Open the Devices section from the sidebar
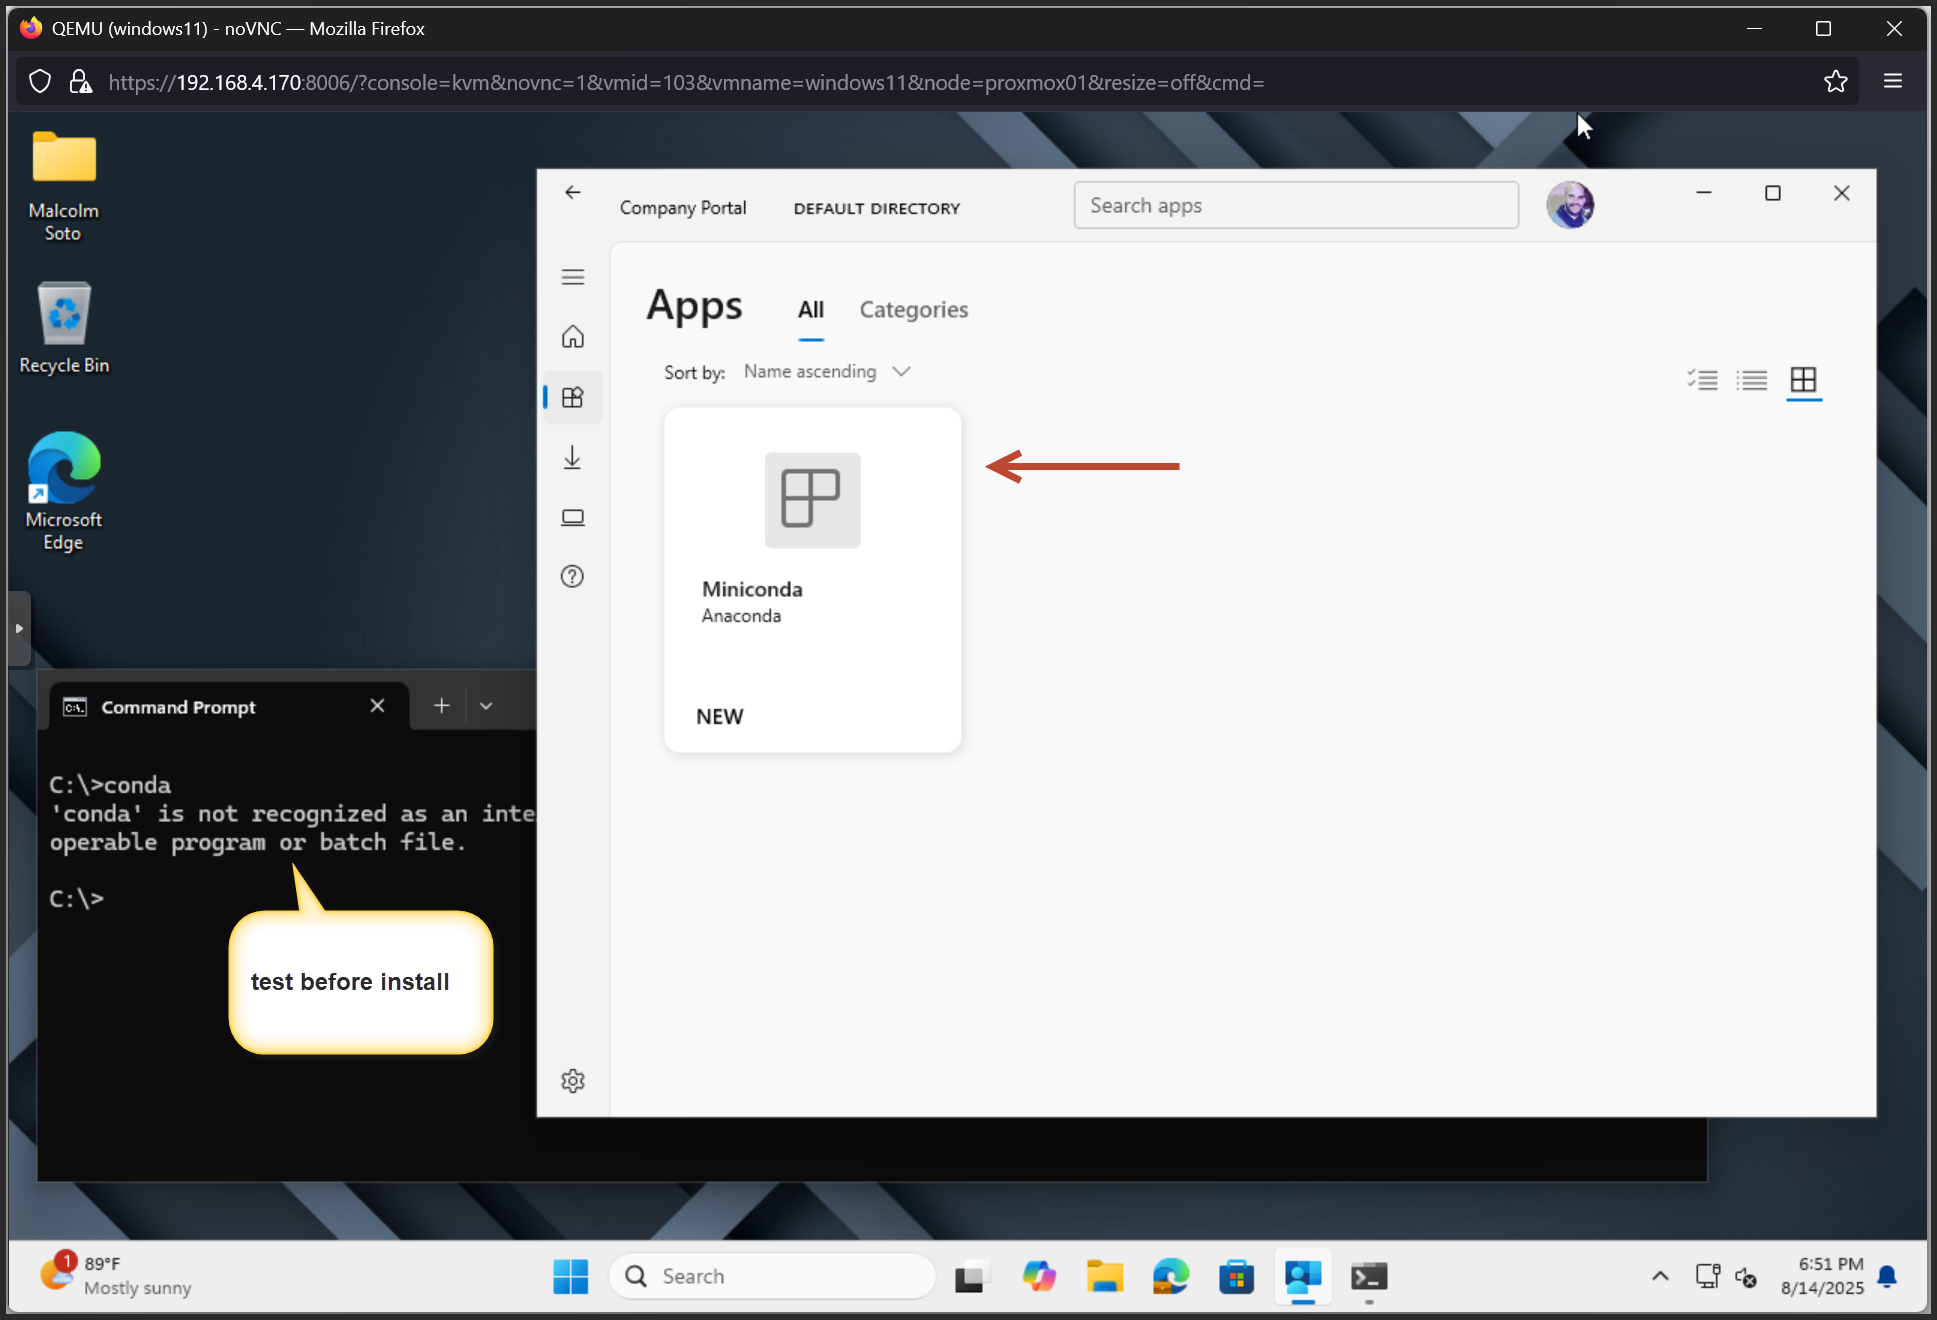The image size is (1937, 1320). 573,517
